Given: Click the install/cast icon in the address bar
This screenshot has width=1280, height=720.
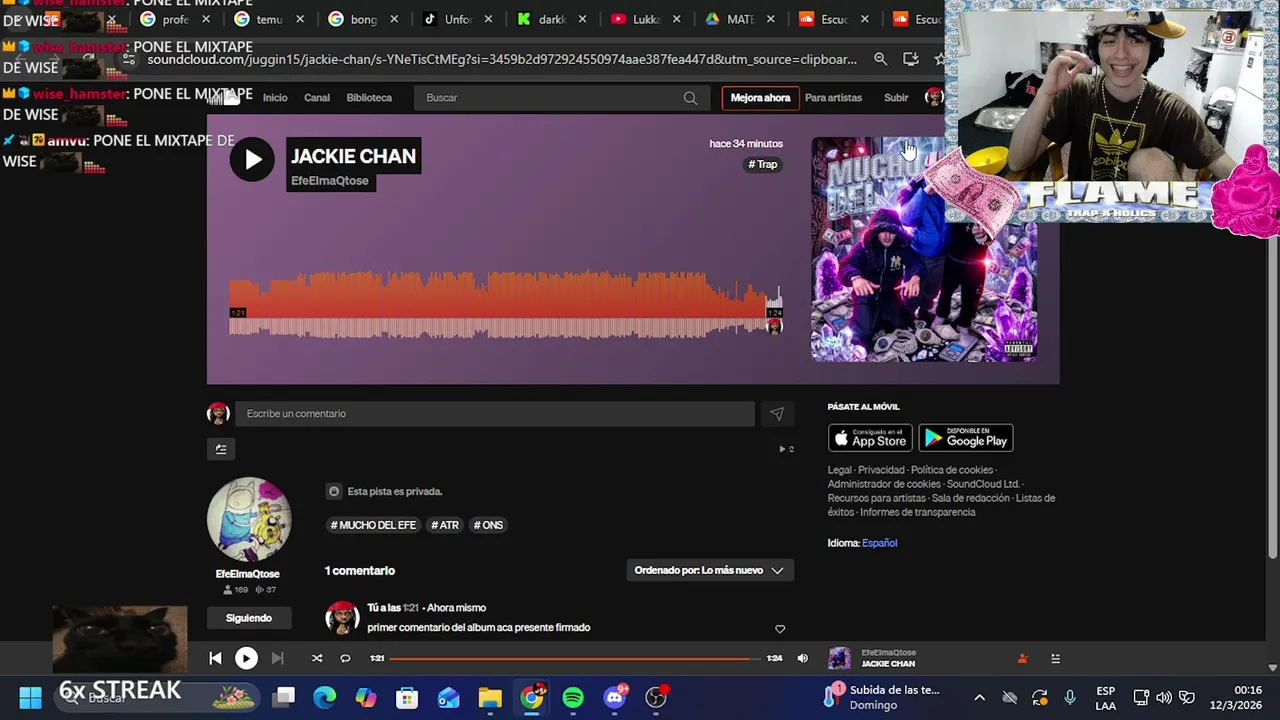Looking at the screenshot, I should (910, 59).
